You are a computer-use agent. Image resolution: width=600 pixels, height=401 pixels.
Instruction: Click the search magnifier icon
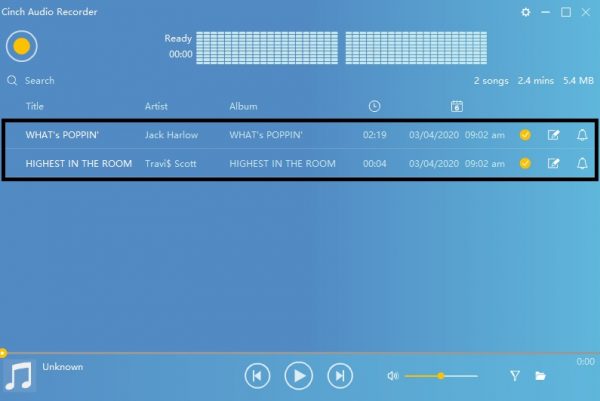[x=12, y=80]
